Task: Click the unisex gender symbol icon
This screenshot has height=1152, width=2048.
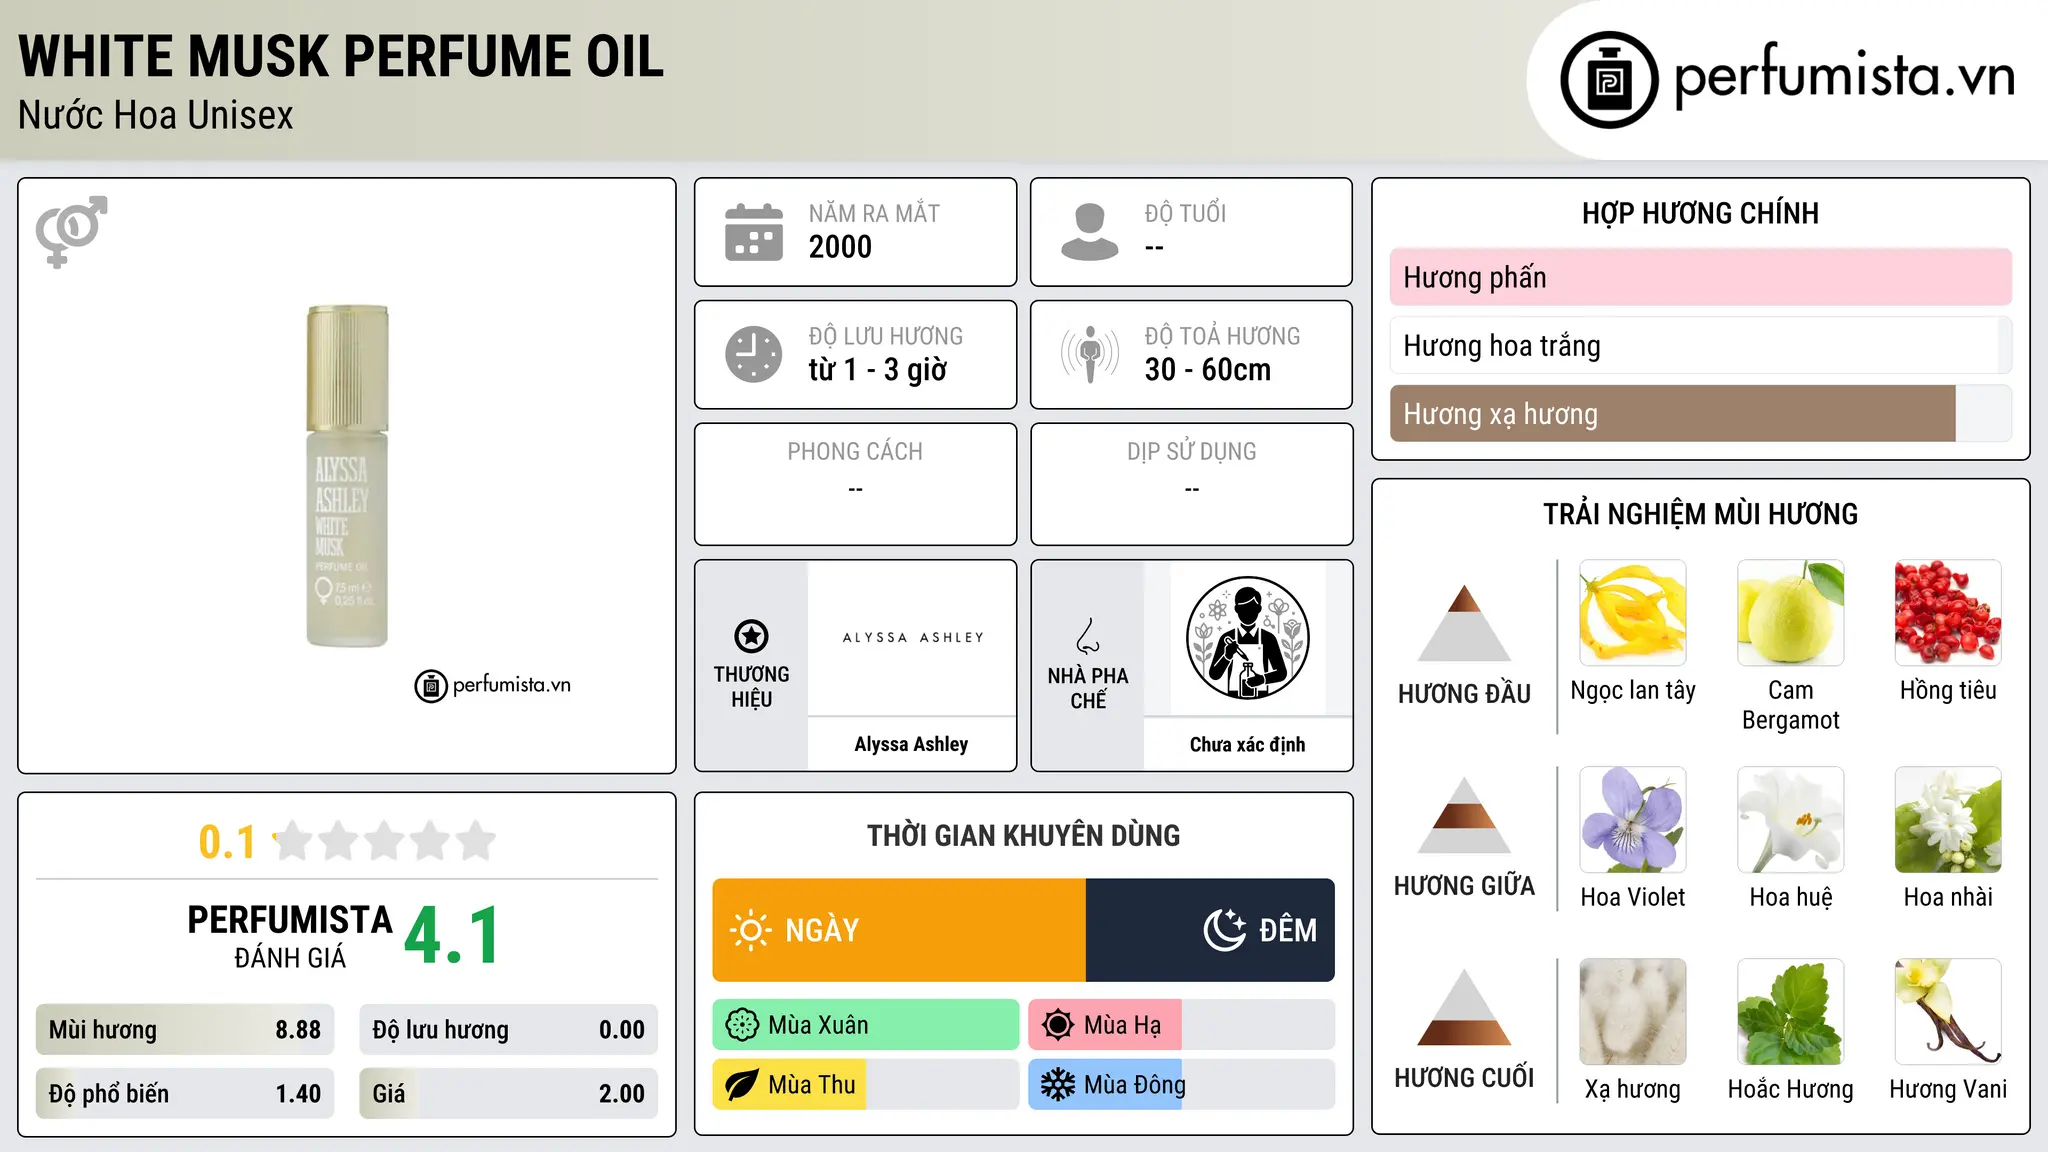Action: point(71,231)
